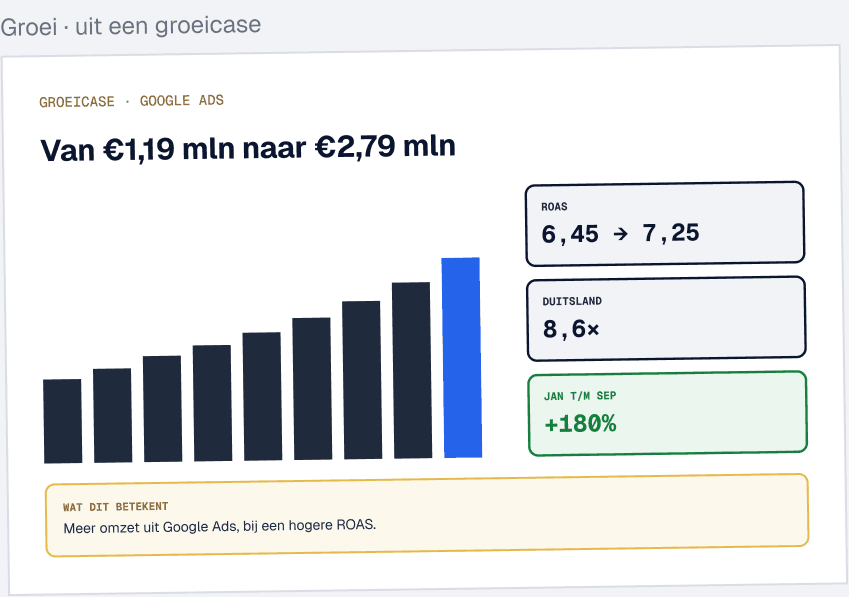
Task: Click the 'DUITSLAND' card label
Action: tap(572, 301)
